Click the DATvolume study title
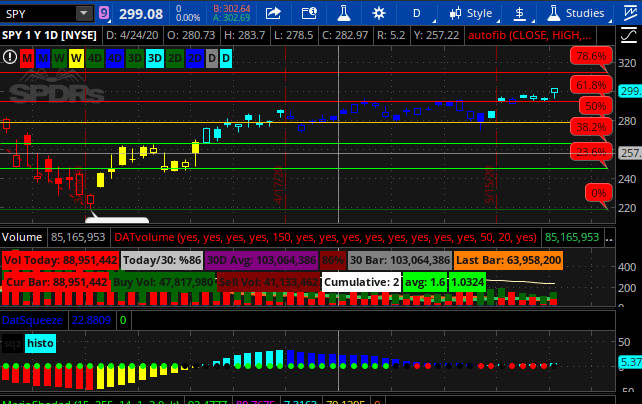The image size is (642, 404). point(326,237)
